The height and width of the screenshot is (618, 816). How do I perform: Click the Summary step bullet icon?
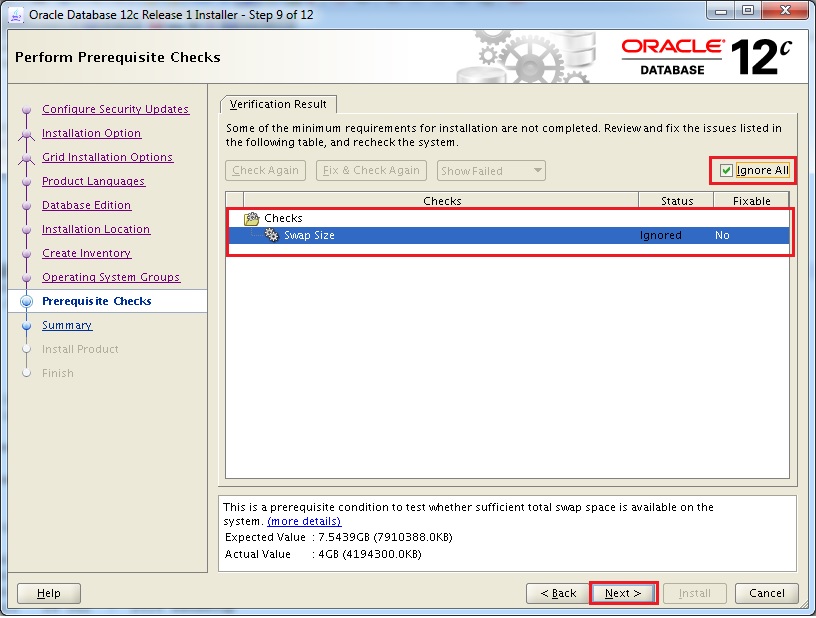(x=27, y=325)
